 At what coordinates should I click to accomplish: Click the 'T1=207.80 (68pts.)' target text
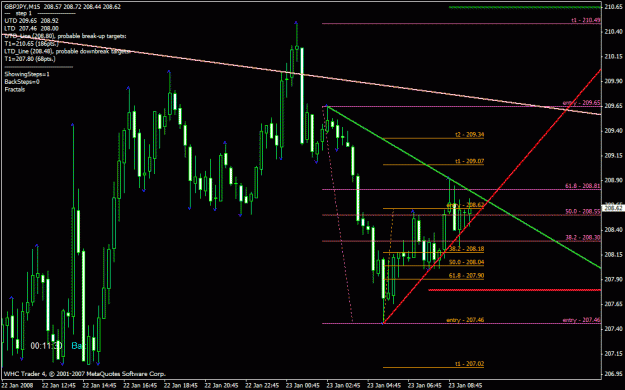[x=30, y=59]
